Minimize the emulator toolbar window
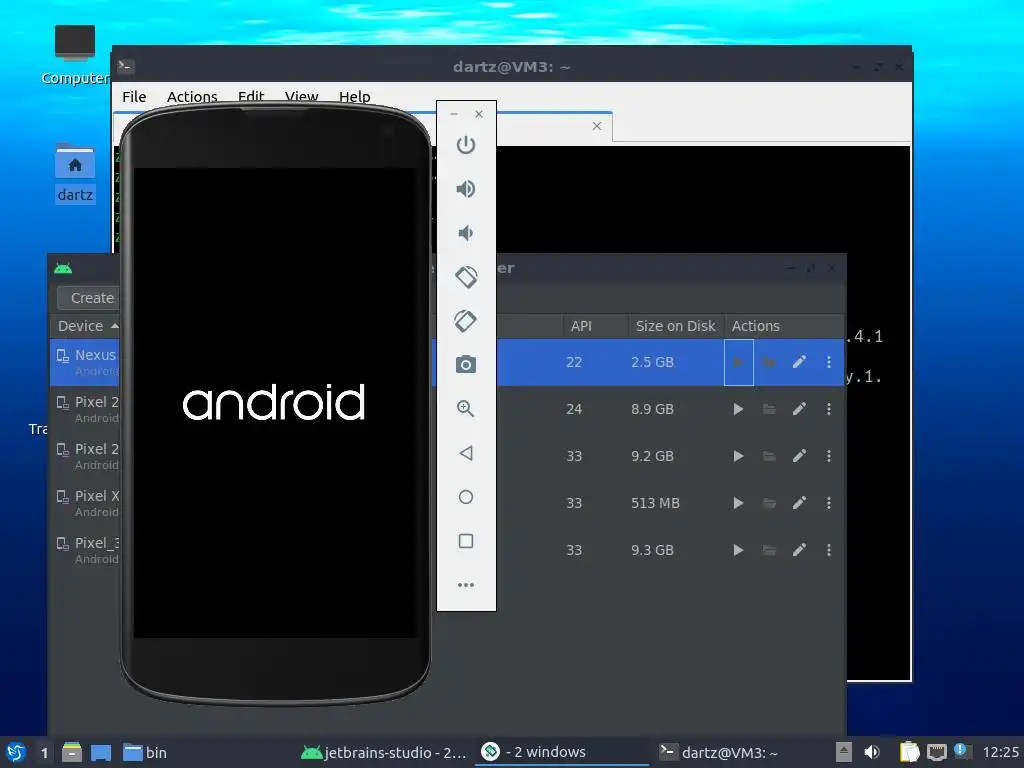Viewport: 1024px width, 768px height. click(454, 114)
